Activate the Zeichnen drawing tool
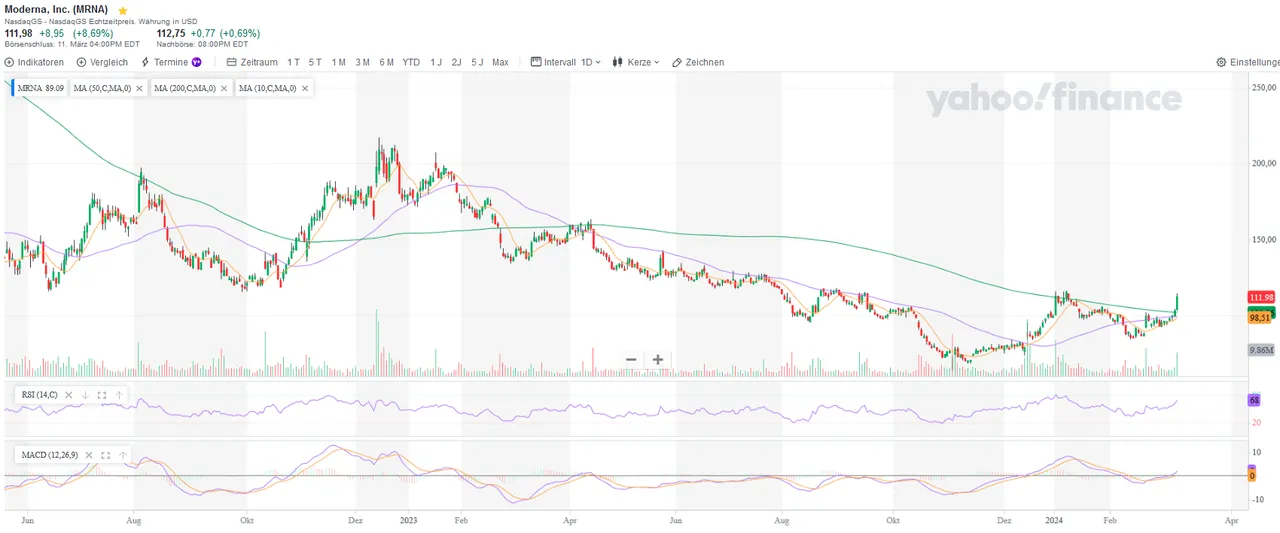 (698, 62)
